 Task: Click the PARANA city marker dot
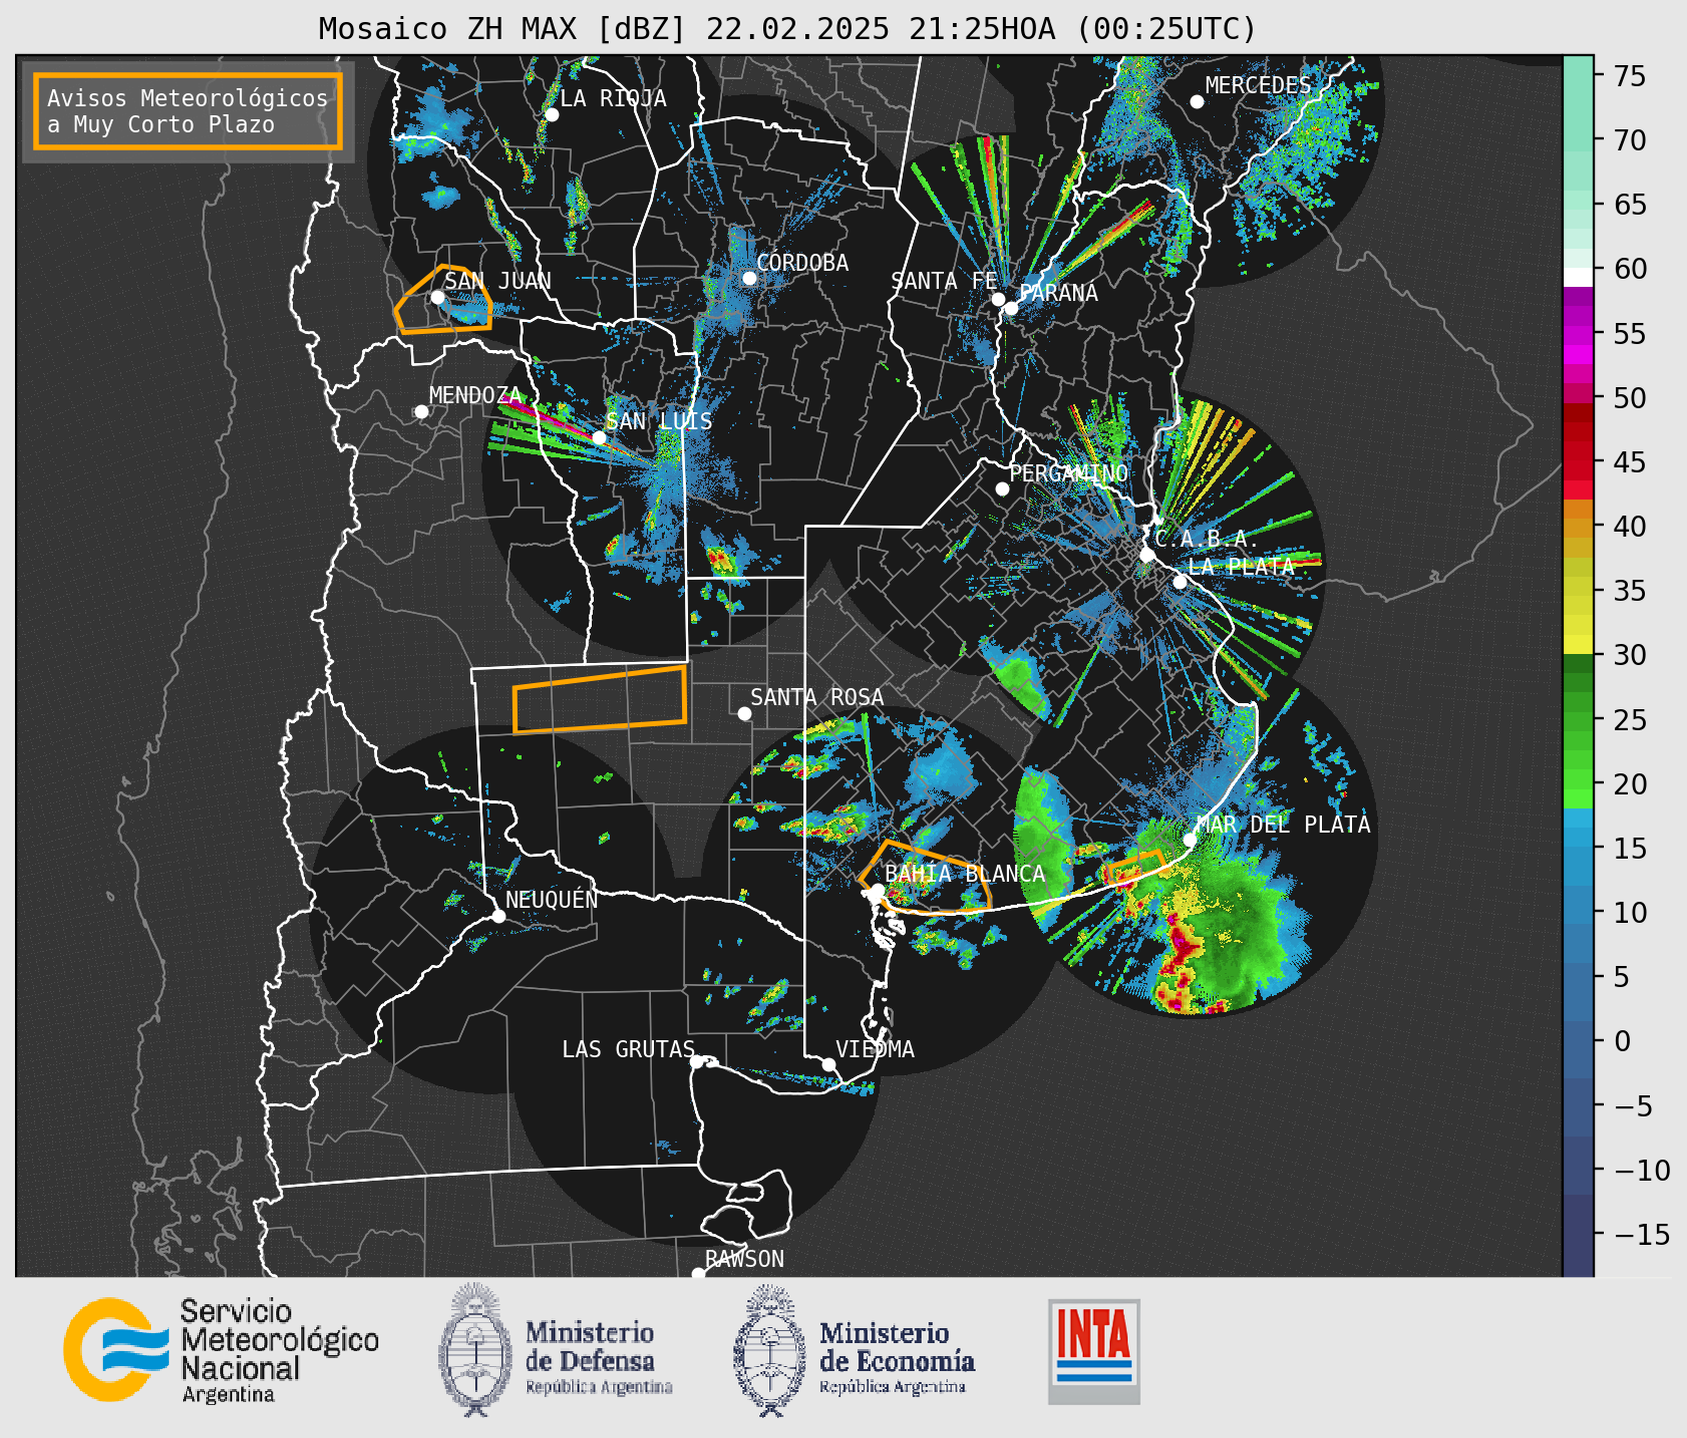[x=1011, y=308]
